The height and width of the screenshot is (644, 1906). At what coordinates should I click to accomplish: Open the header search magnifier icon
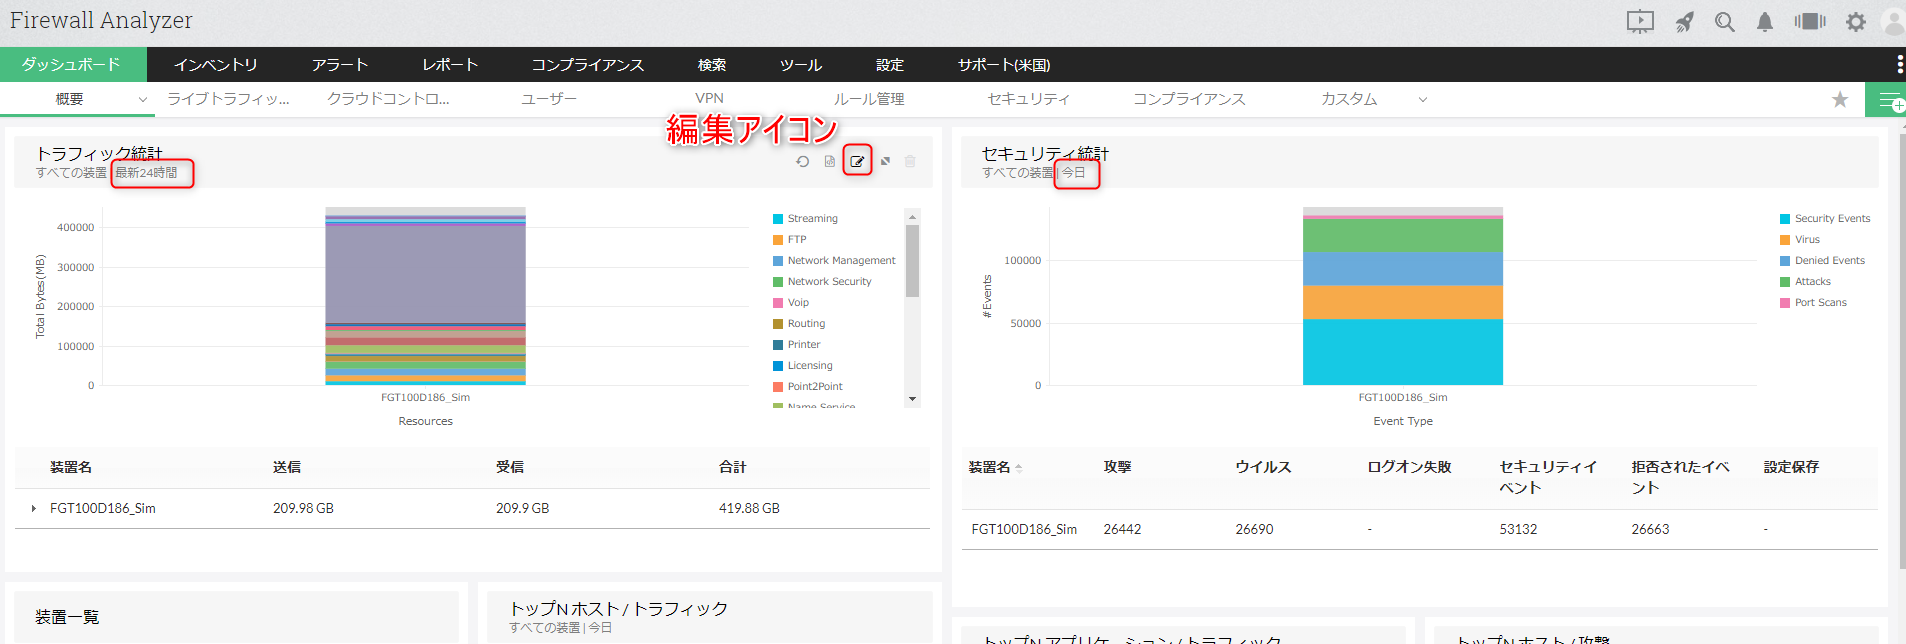[1725, 22]
